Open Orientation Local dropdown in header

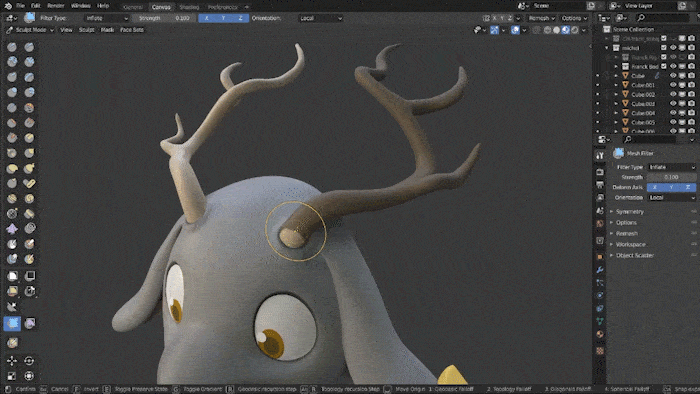321,18
